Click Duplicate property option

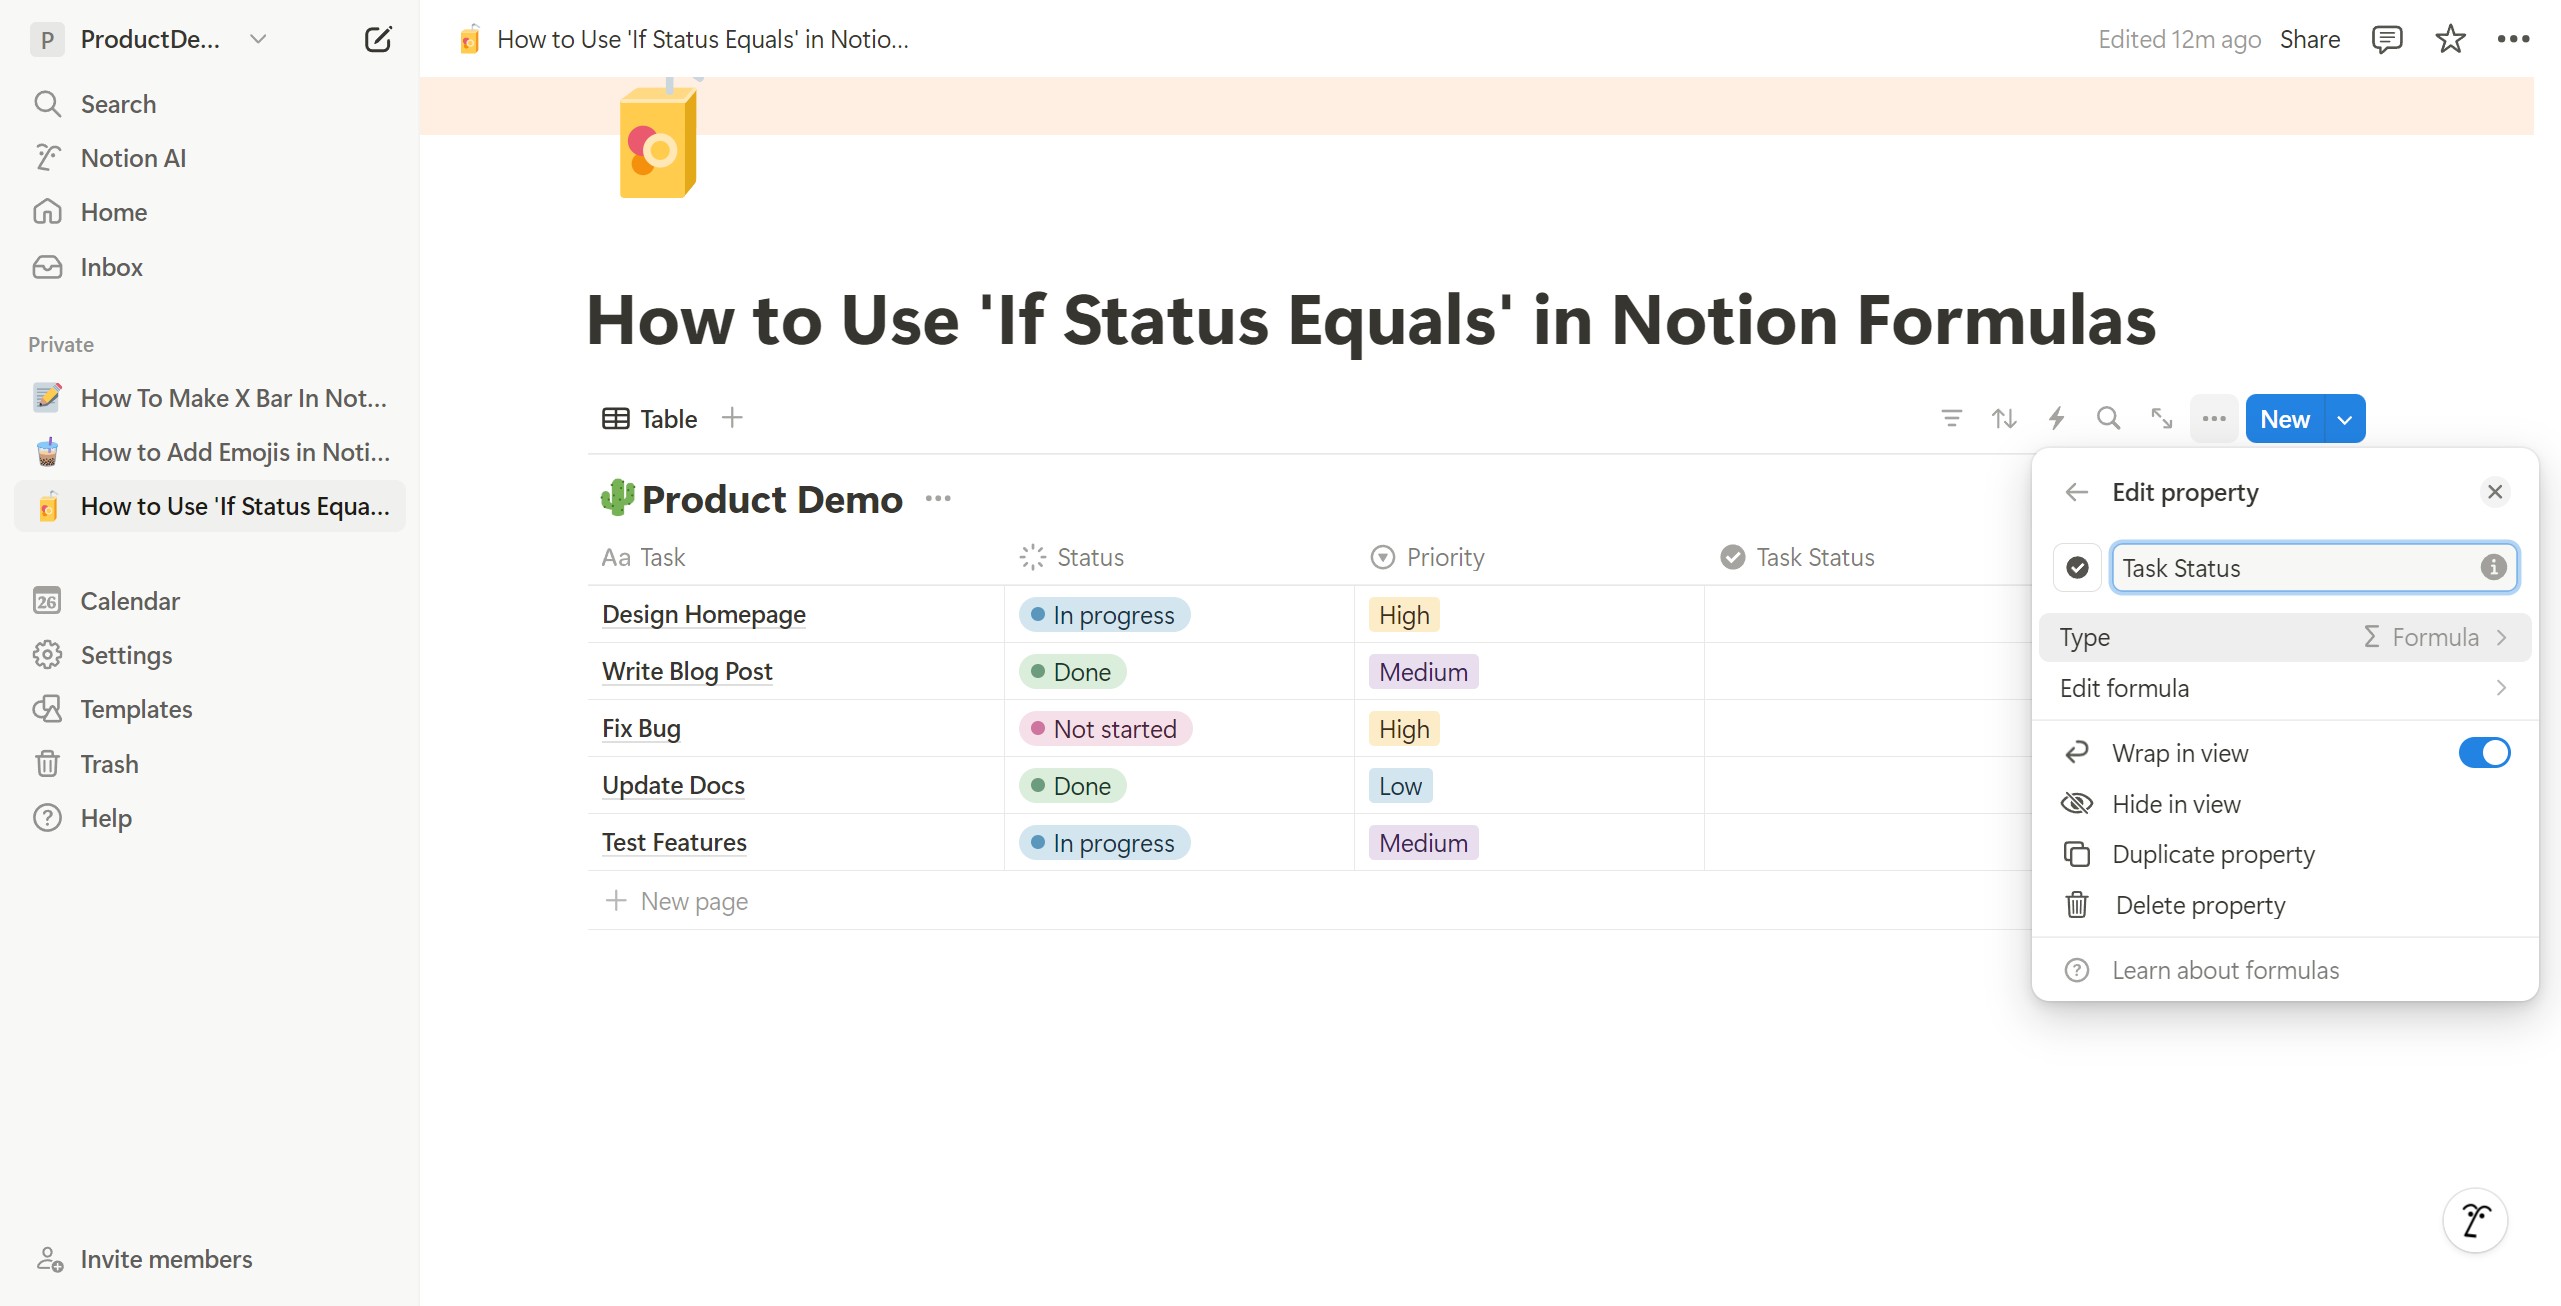[2285, 855]
